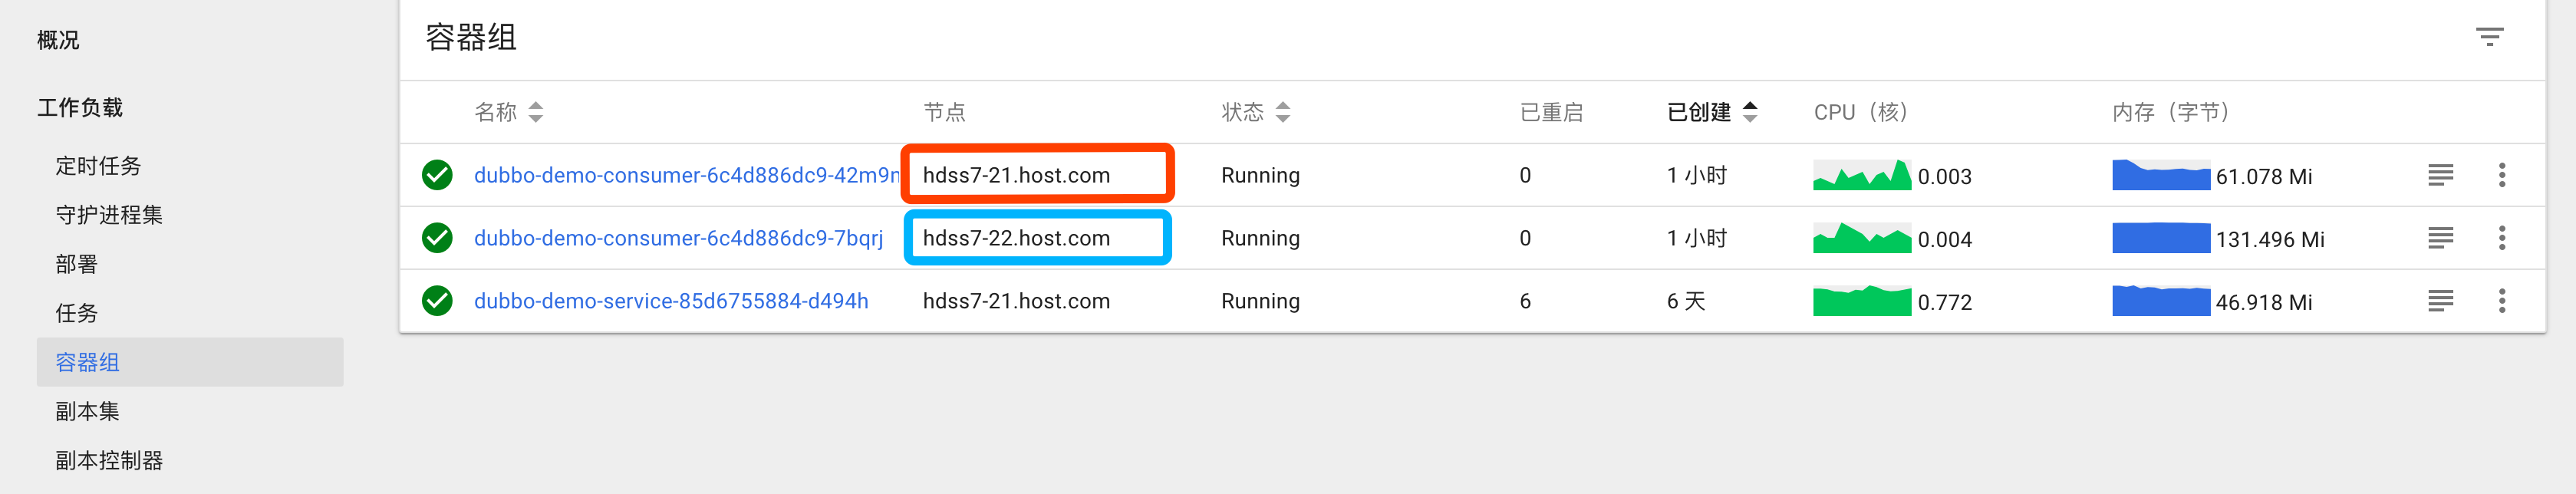This screenshot has height=494, width=2576.
Task: Open actions menu for consumer pod 7bqrj
Action: 2502,238
